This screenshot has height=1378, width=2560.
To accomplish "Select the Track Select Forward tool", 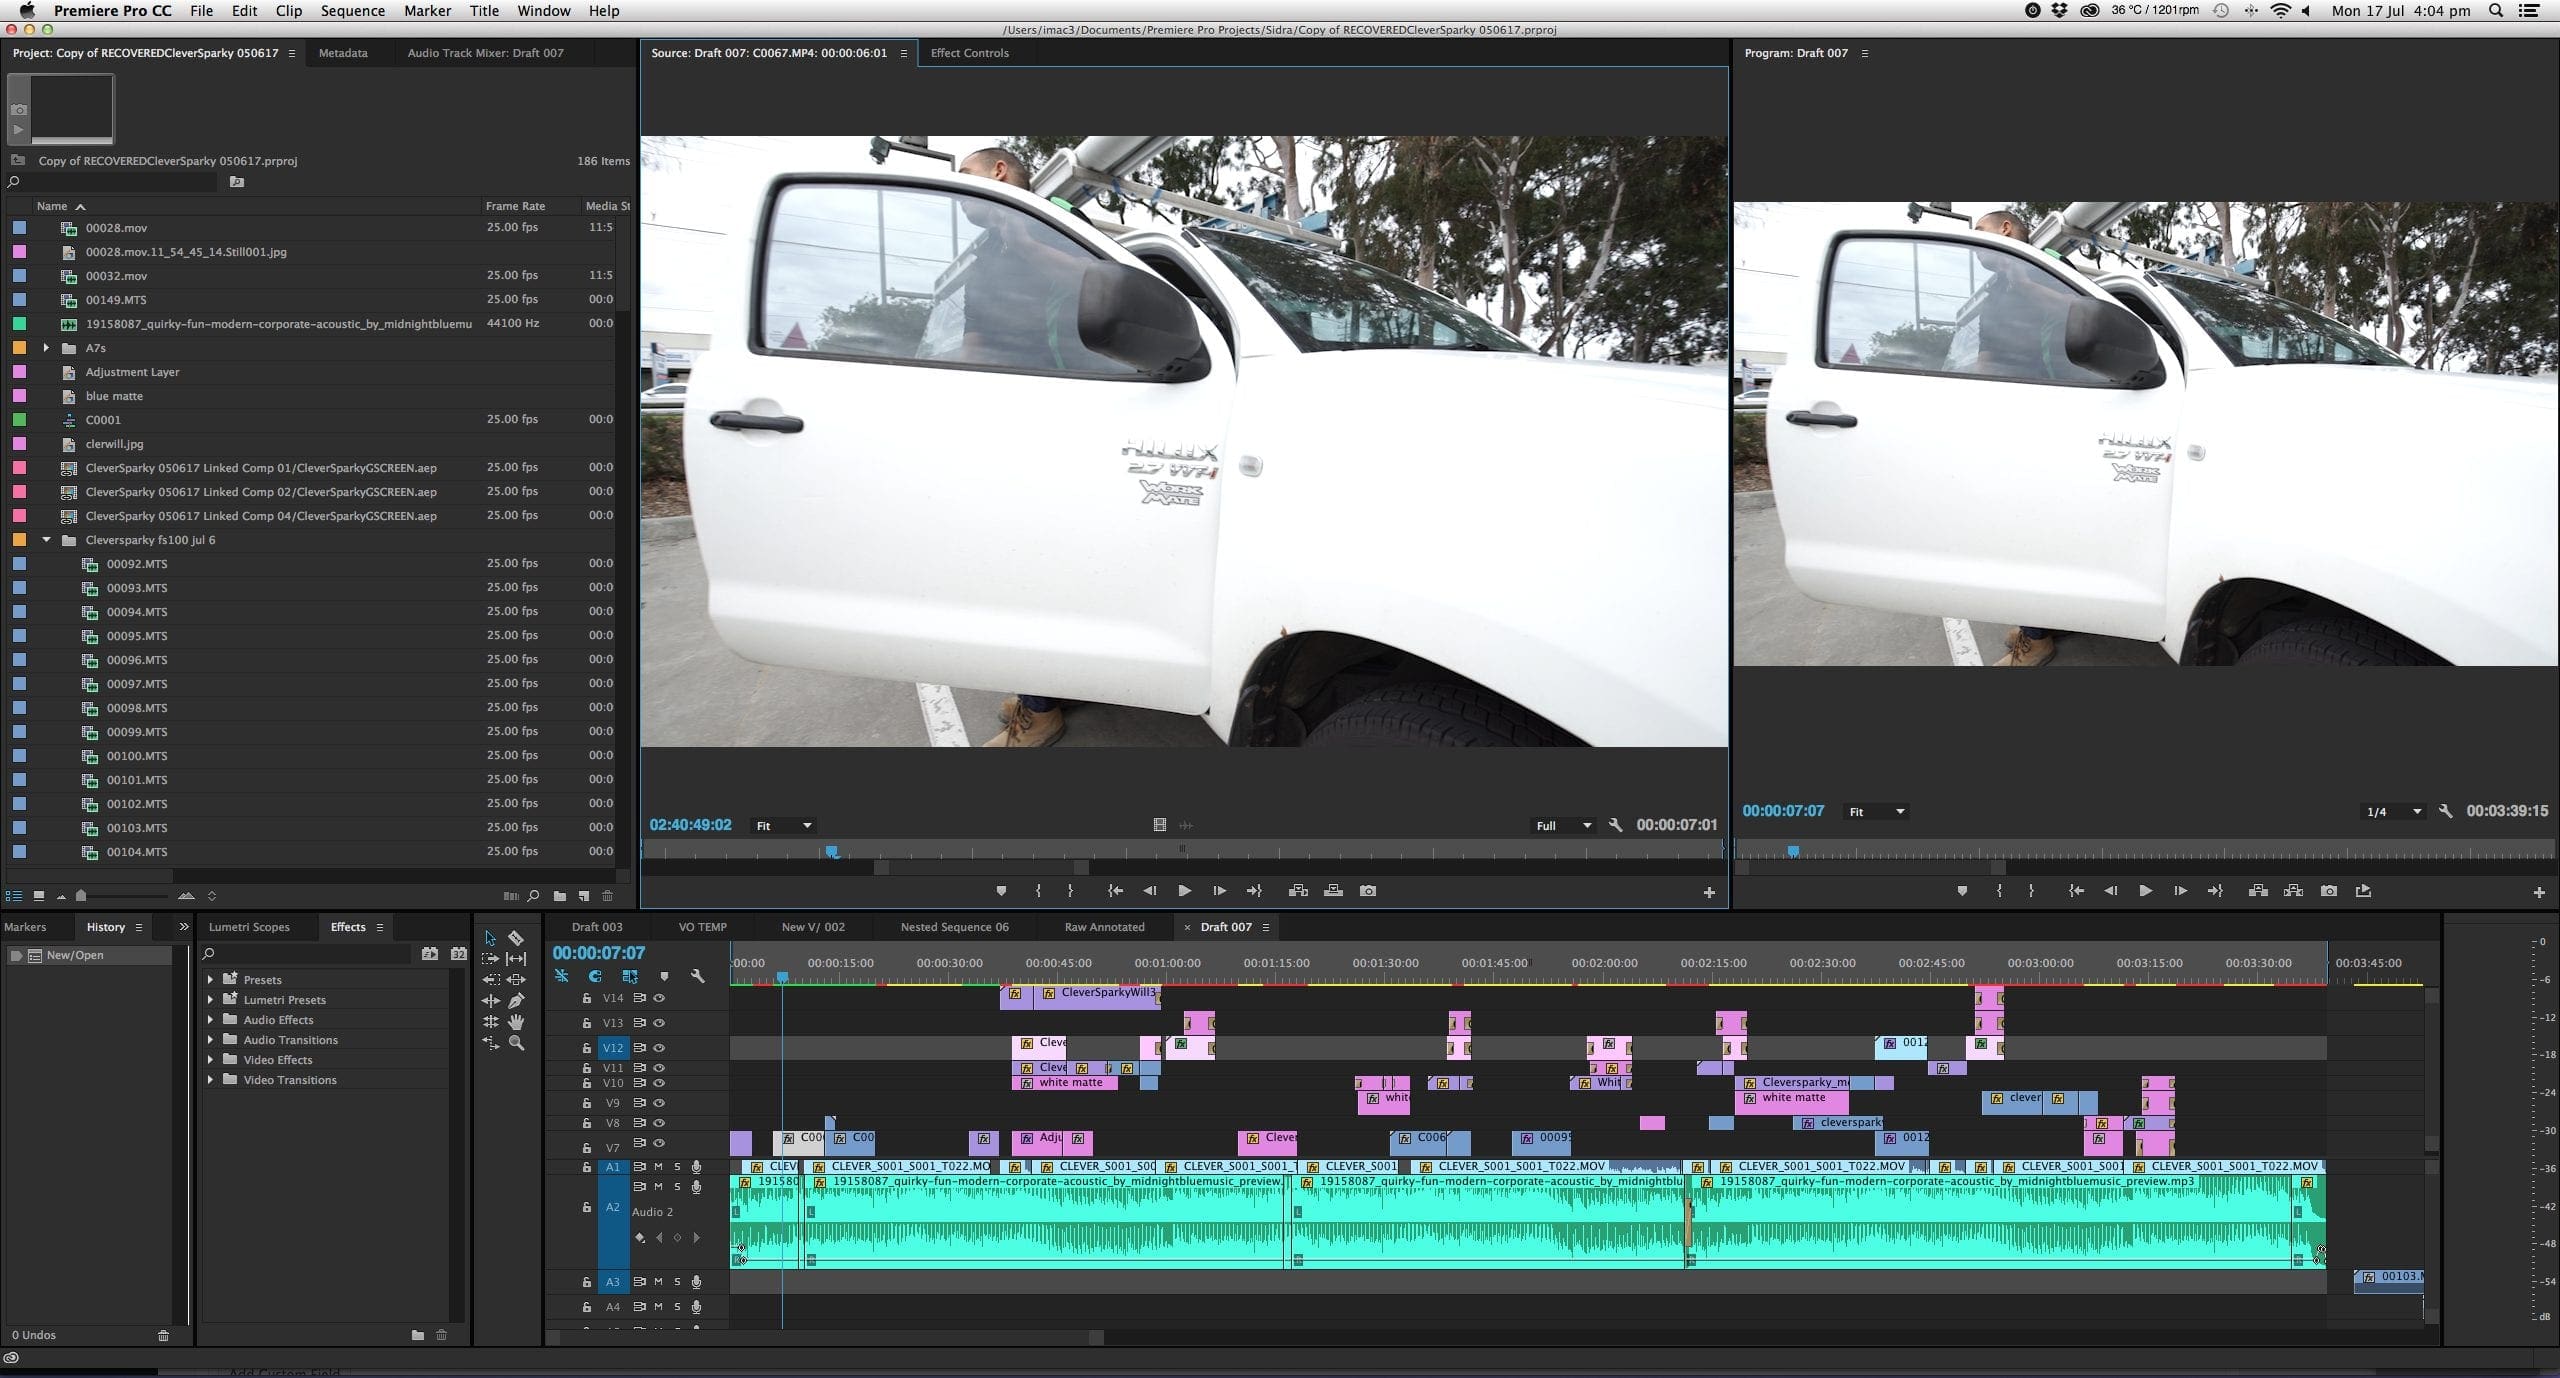I will [x=490, y=959].
